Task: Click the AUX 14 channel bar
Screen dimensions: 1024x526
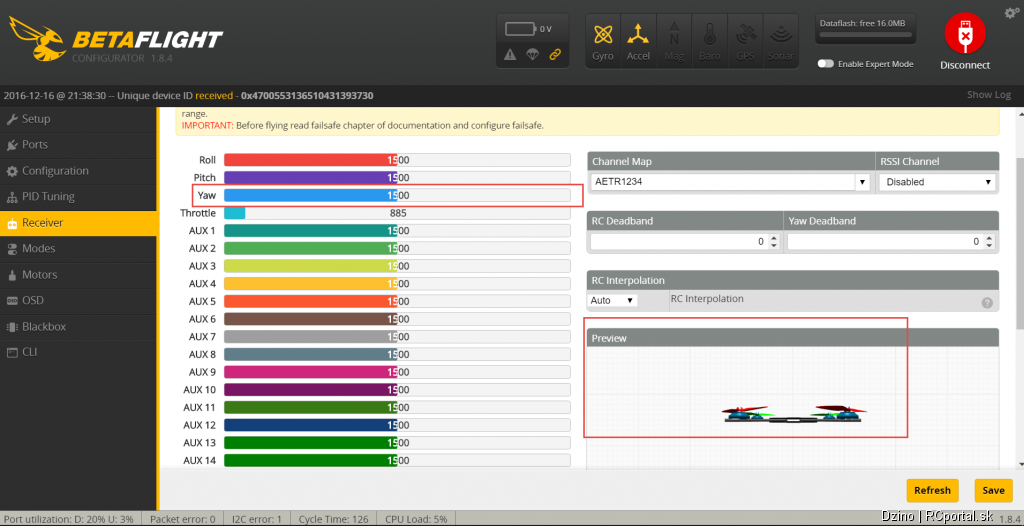Action: click(397, 460)
